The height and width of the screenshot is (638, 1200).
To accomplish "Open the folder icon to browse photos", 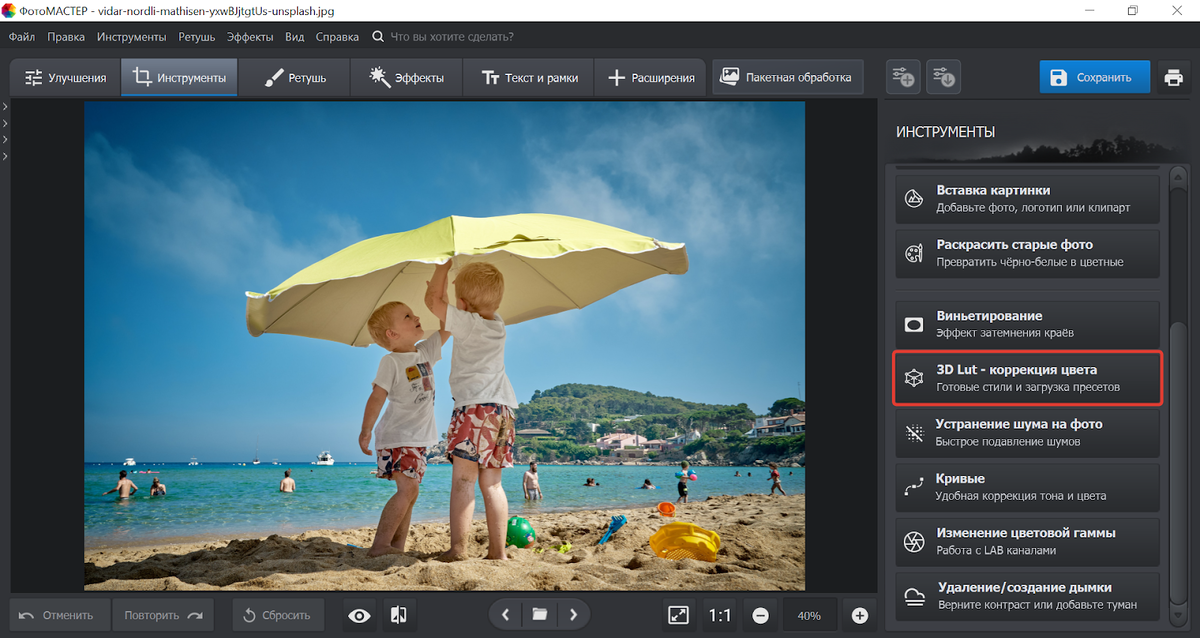I will pyautogui.click(x=540, y=615).
